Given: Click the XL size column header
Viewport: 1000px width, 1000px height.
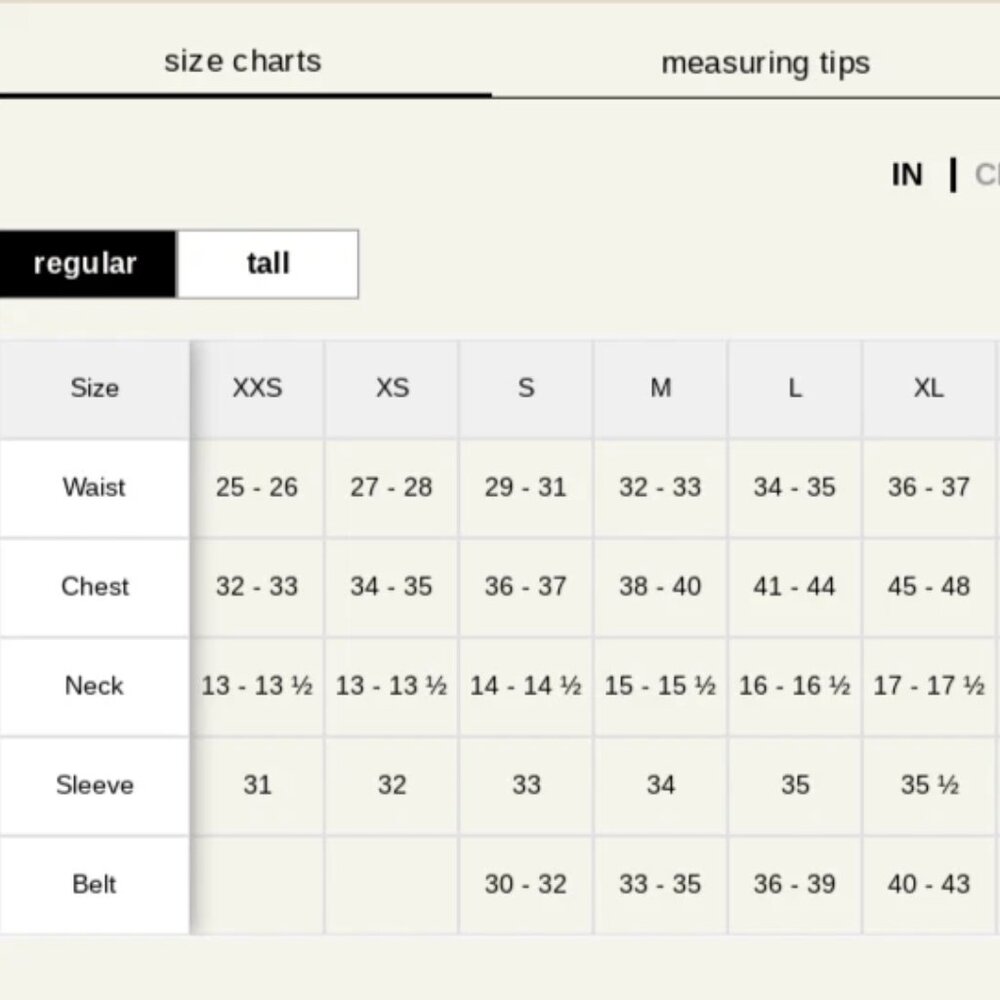Looking at the screenshot, I should click(928, 388).
